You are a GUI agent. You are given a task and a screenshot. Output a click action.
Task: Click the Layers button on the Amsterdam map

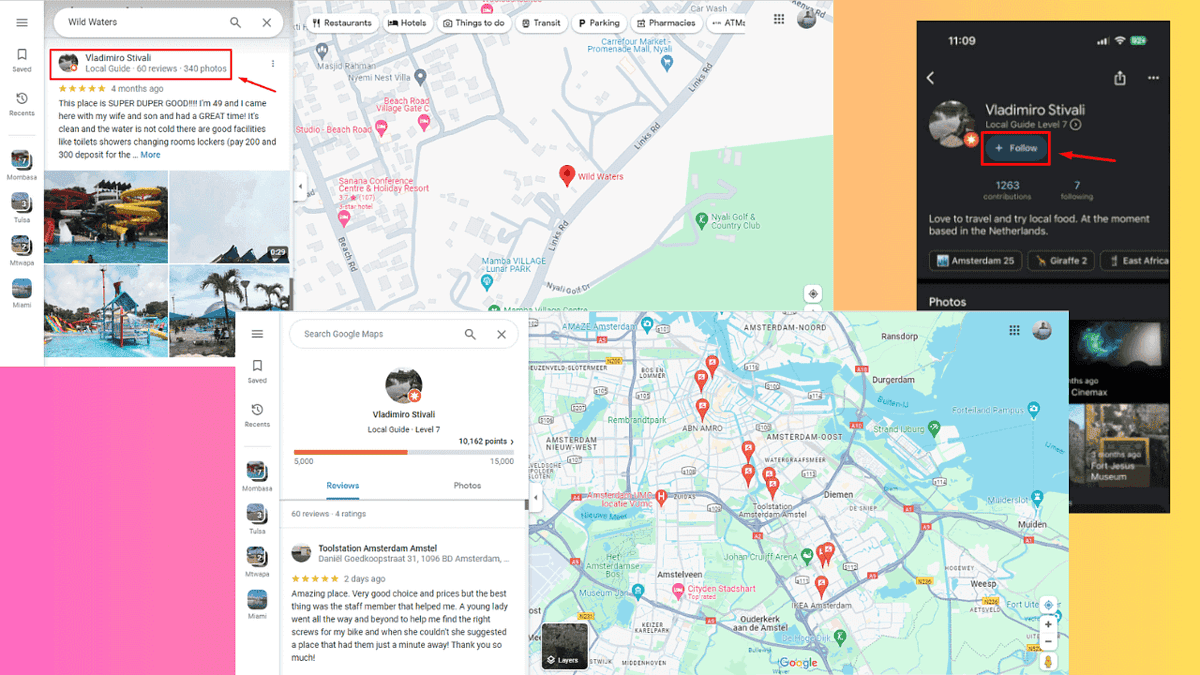(565, 650)
